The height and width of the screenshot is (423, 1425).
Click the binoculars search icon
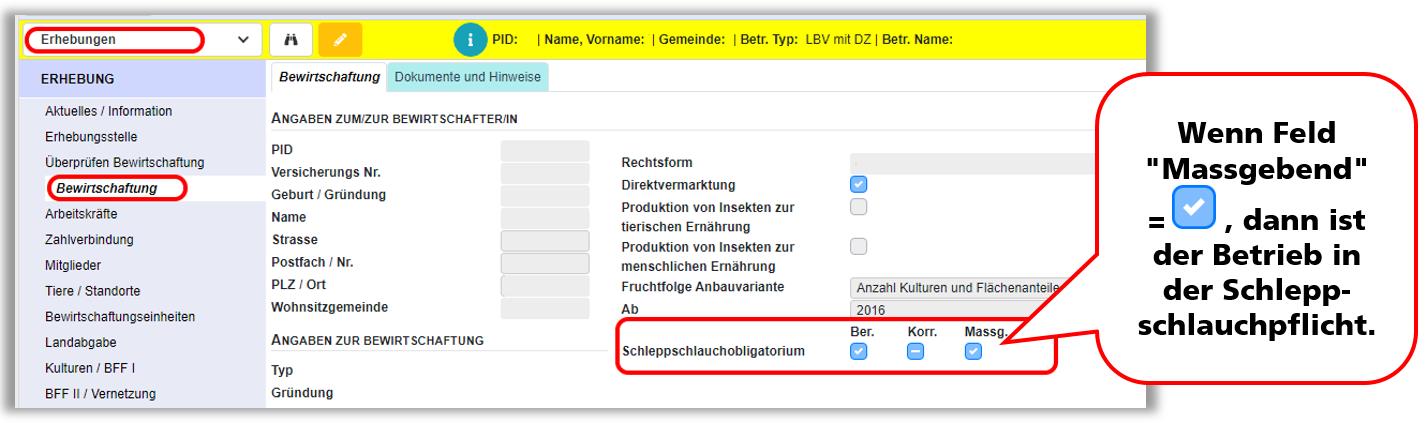pos(291,40)
